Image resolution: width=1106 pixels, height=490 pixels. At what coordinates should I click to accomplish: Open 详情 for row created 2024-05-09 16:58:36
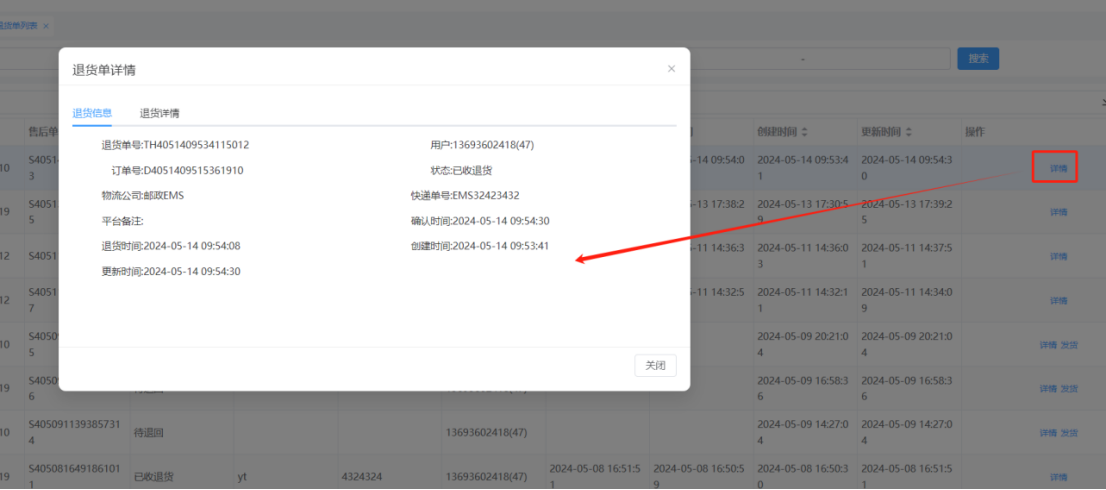coord(1048,388)
